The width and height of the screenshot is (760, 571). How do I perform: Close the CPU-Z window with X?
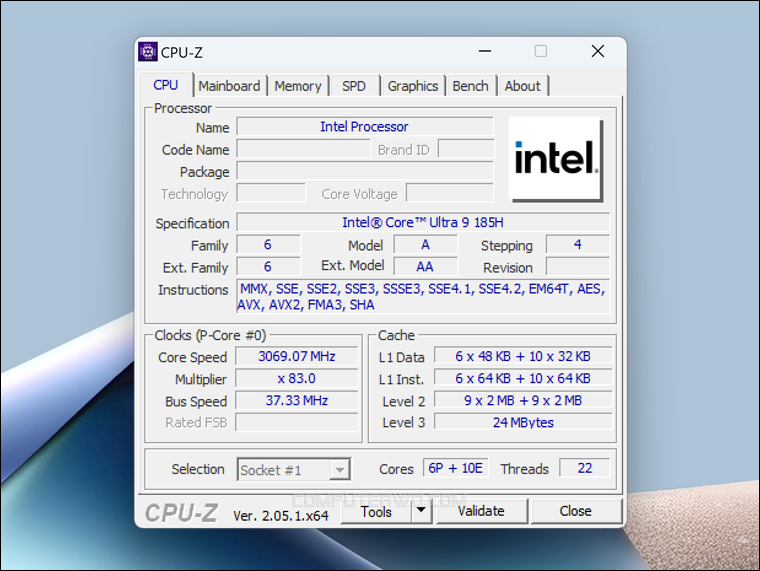pos(598,51)
